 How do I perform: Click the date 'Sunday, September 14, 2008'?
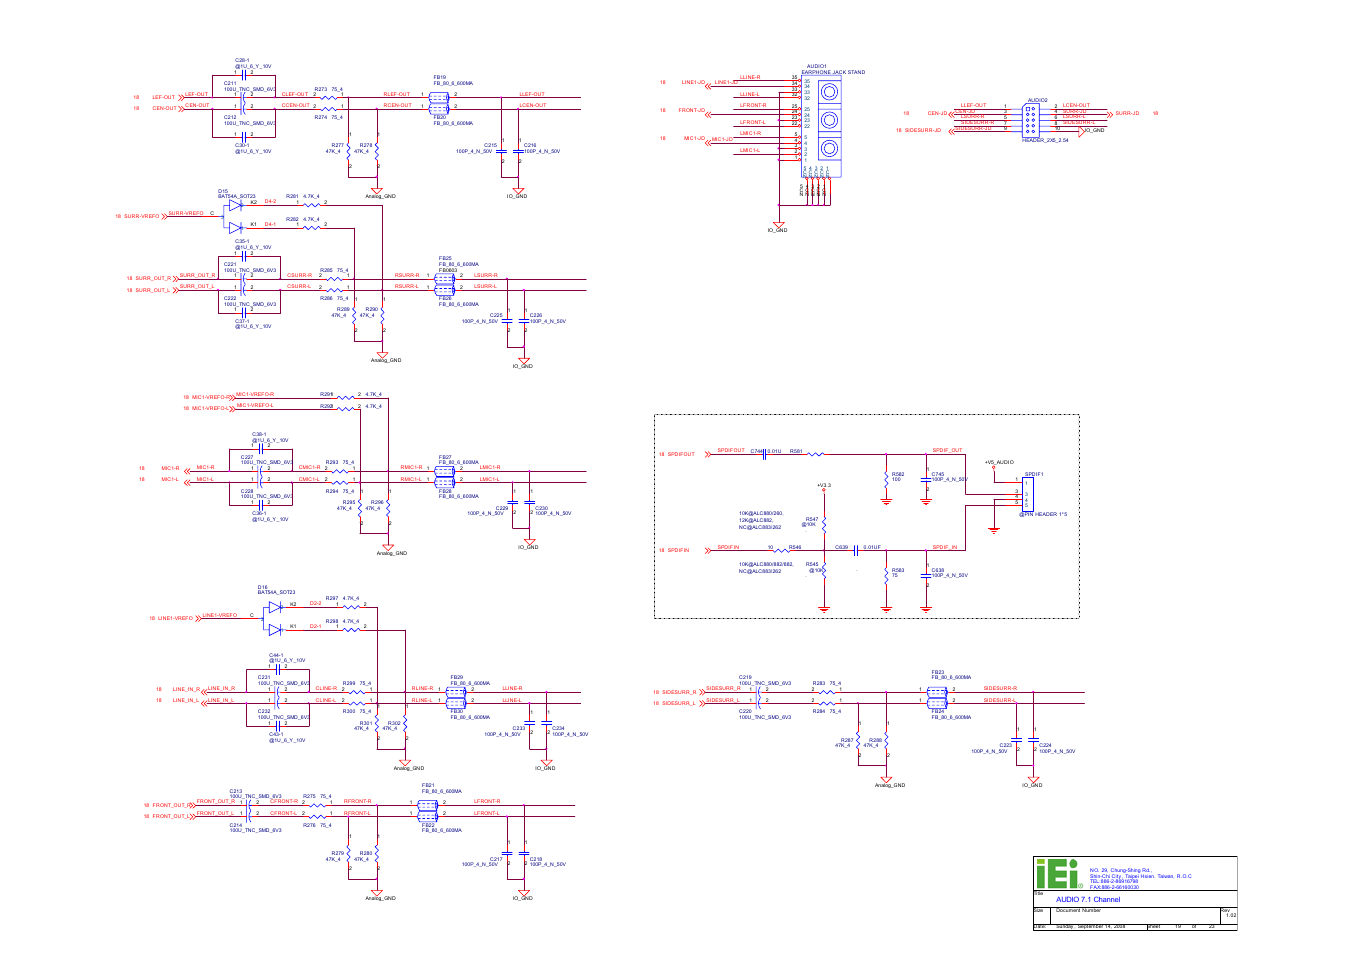coord(1090,926)
